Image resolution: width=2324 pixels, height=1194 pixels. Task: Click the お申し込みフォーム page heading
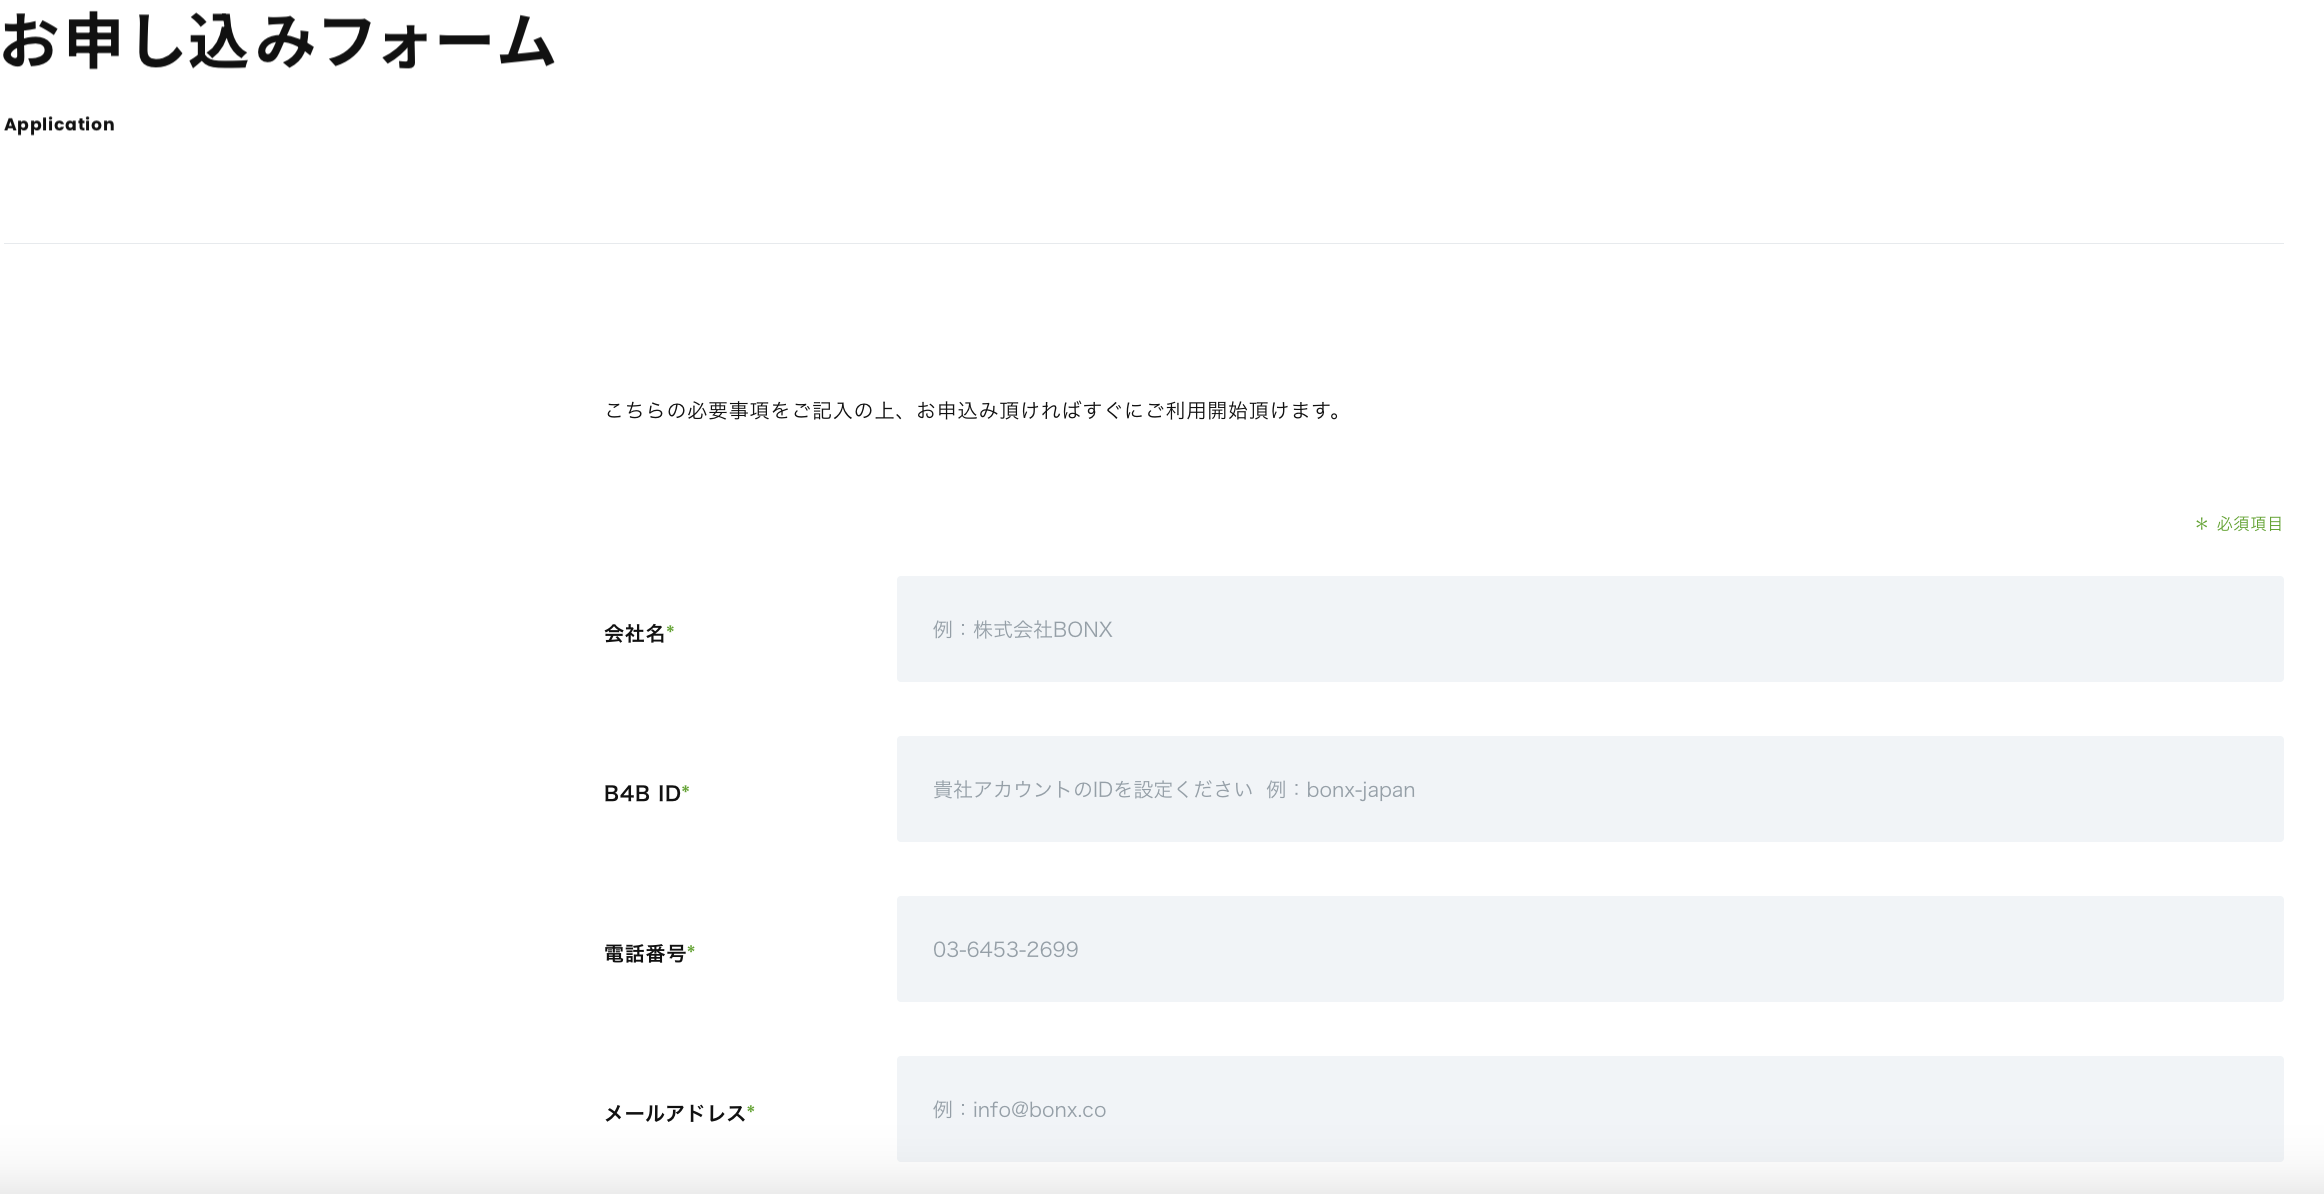click(279, 42)
